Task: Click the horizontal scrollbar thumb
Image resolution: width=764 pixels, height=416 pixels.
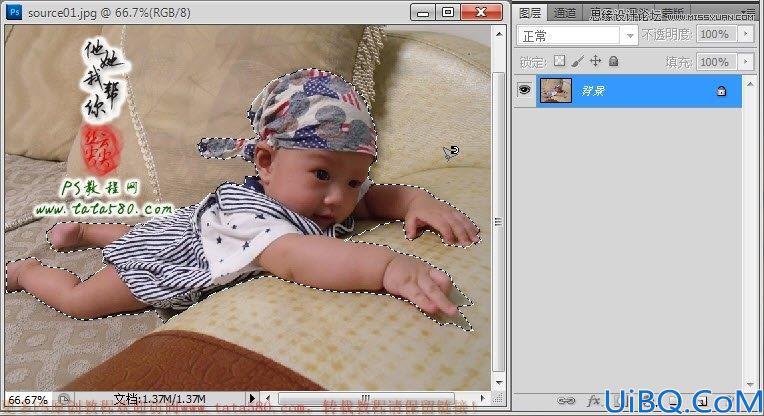Action: point(366,398)
